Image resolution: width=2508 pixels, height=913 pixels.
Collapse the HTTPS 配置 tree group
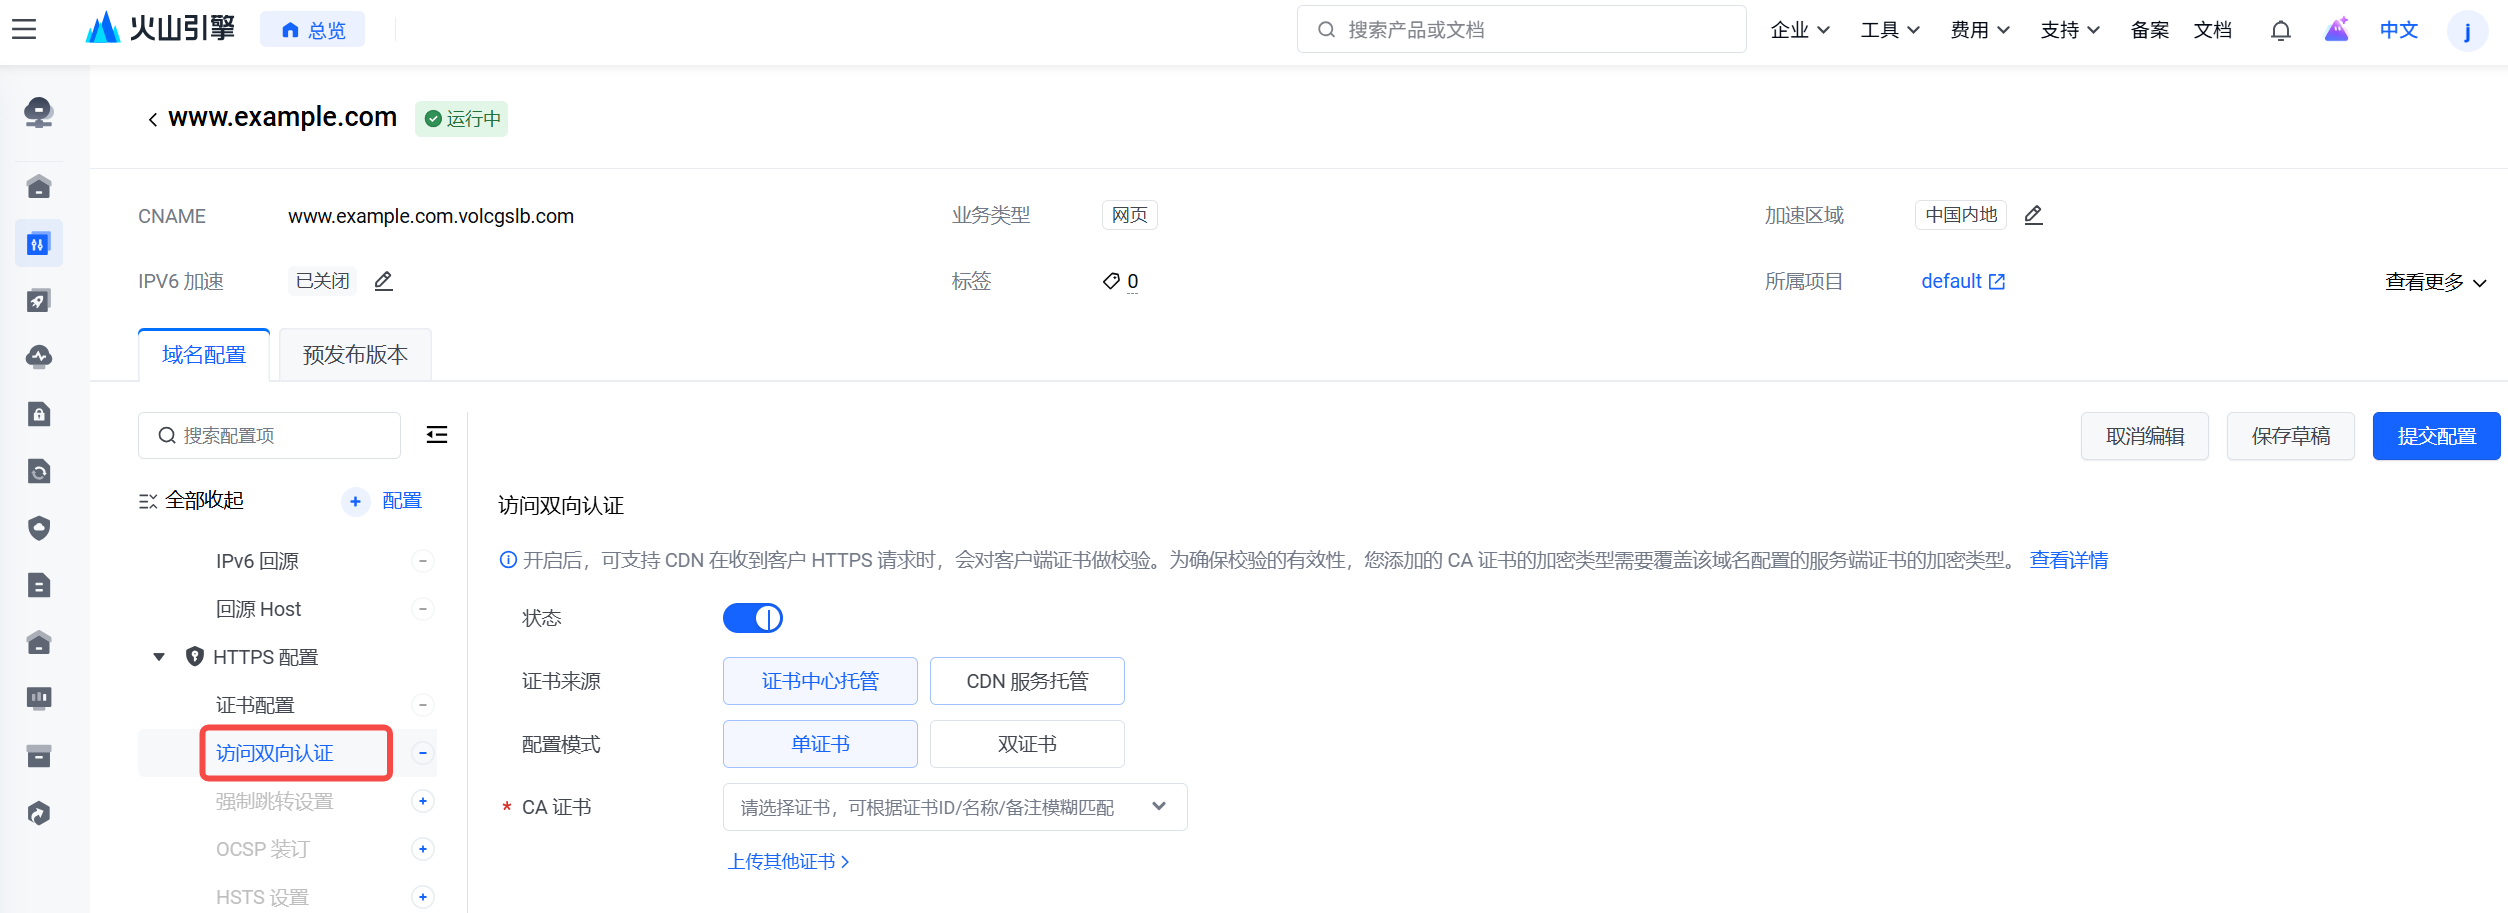(159, 657)
